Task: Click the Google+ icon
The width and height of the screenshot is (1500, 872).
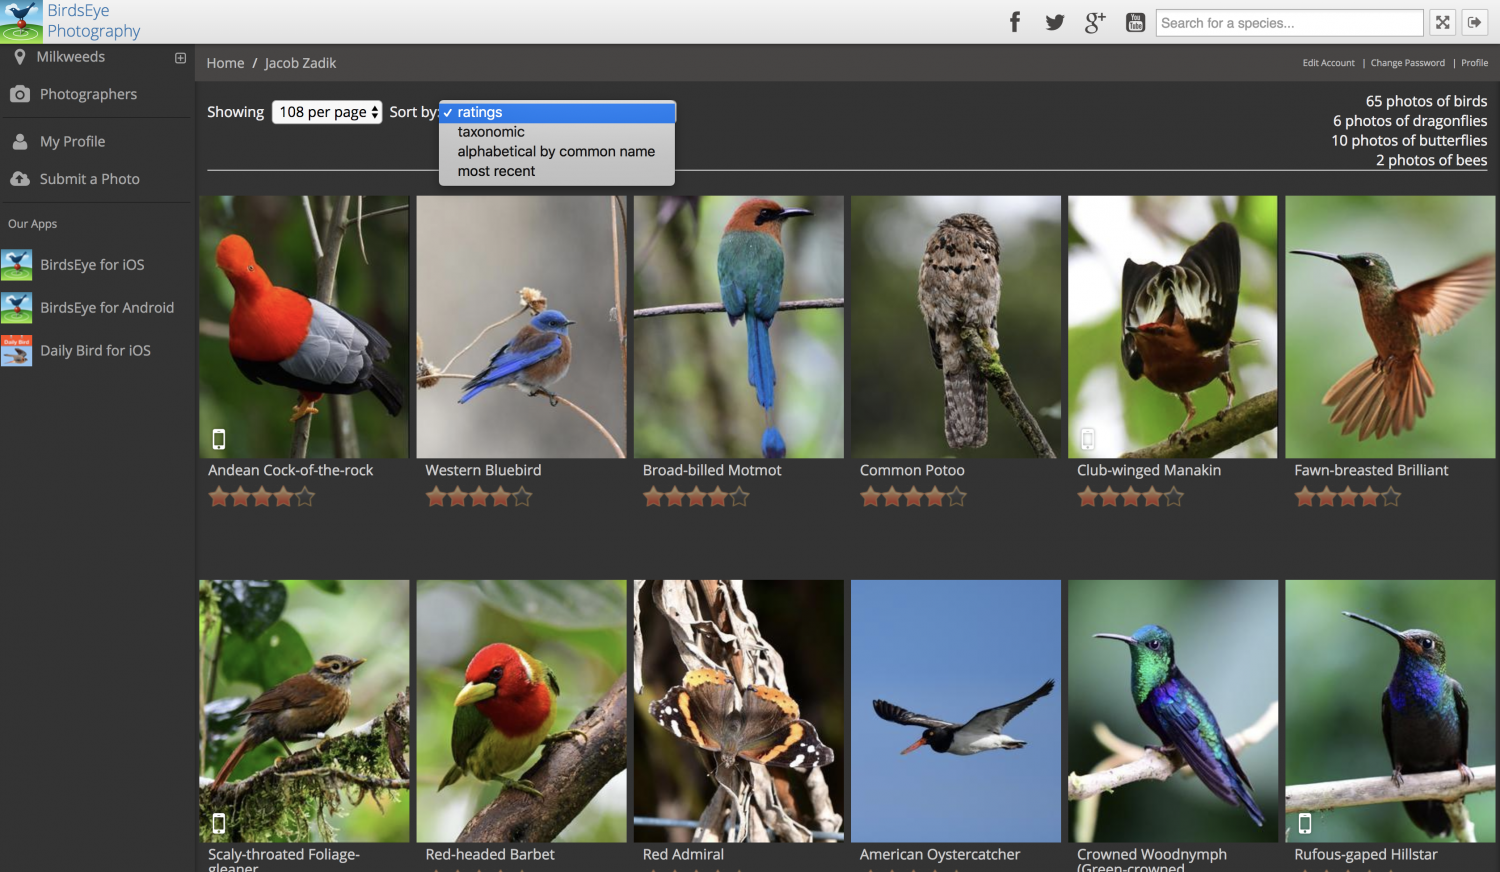Action: tap(1094, 21)
